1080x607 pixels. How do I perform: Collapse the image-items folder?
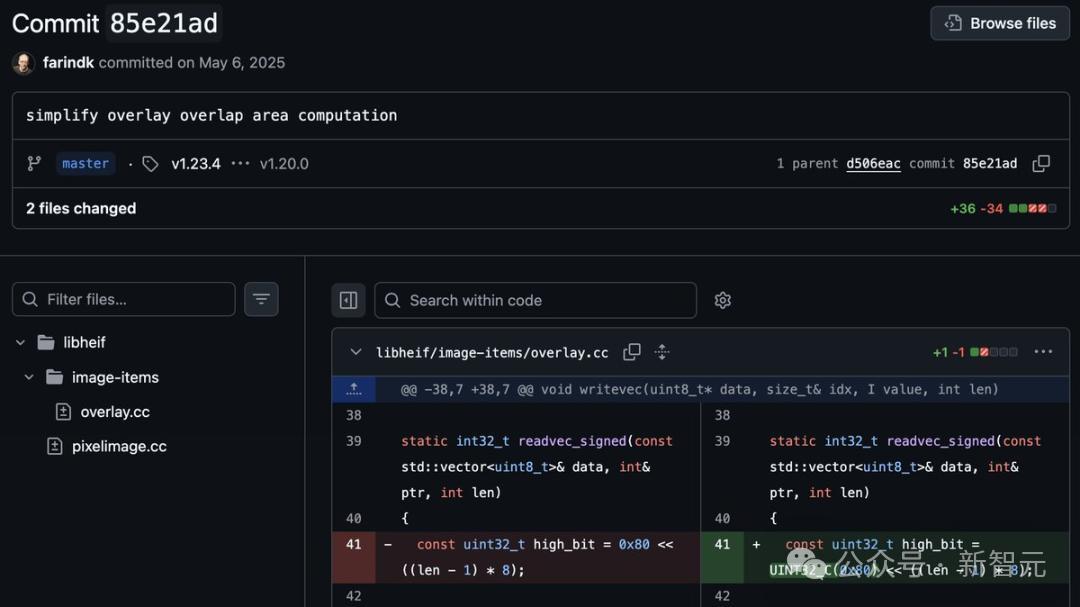pyautogui.click(x=29, y=377)
